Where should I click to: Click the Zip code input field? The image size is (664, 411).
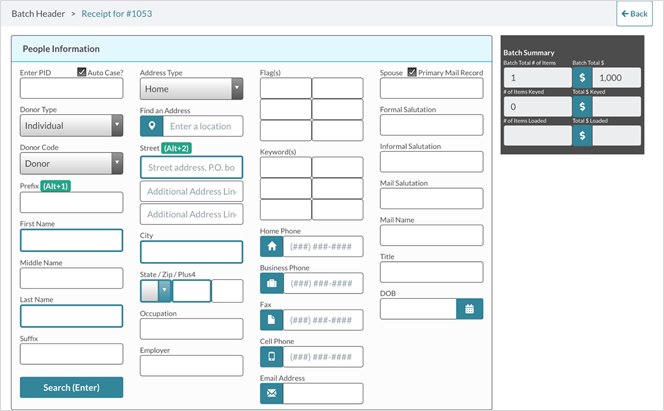[191, 291]
